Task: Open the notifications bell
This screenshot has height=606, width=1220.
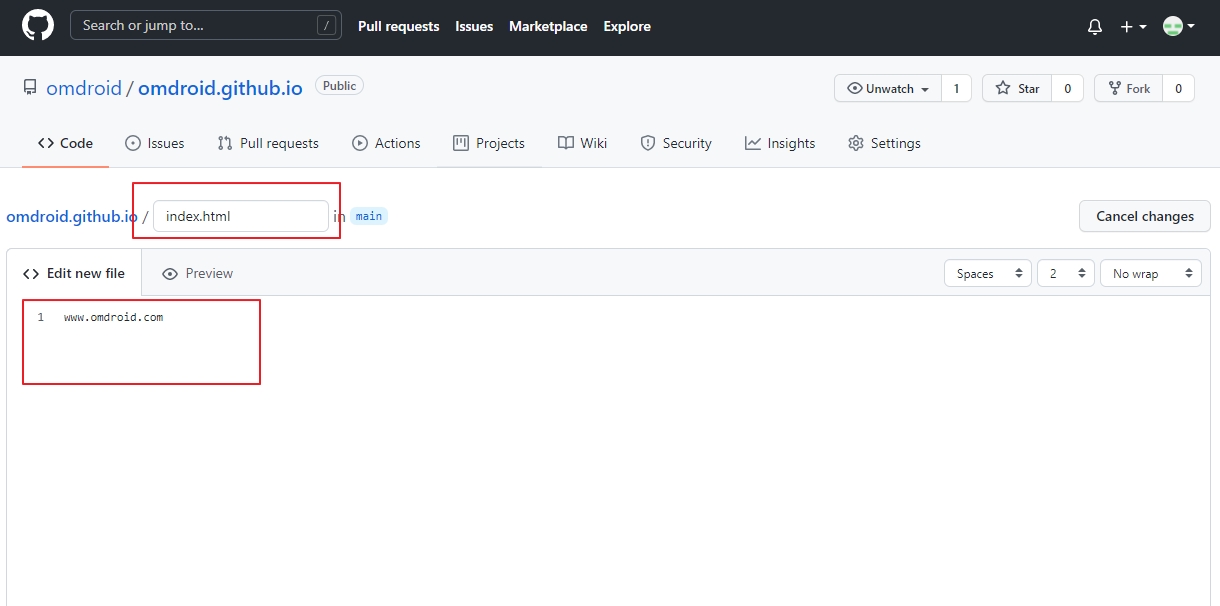Action: (1095, 27)
